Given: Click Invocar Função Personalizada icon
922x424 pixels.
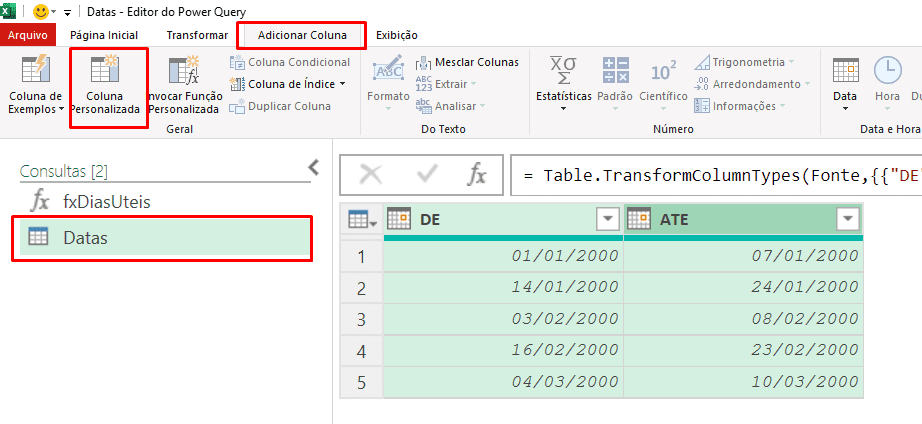Looking at the screenshot, I should 184,70.
